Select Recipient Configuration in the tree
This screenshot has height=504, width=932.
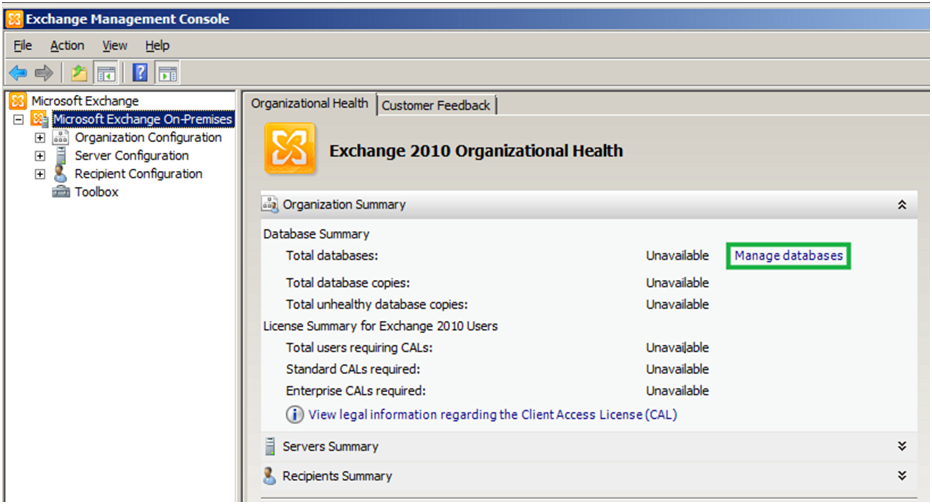pos(138,174)
